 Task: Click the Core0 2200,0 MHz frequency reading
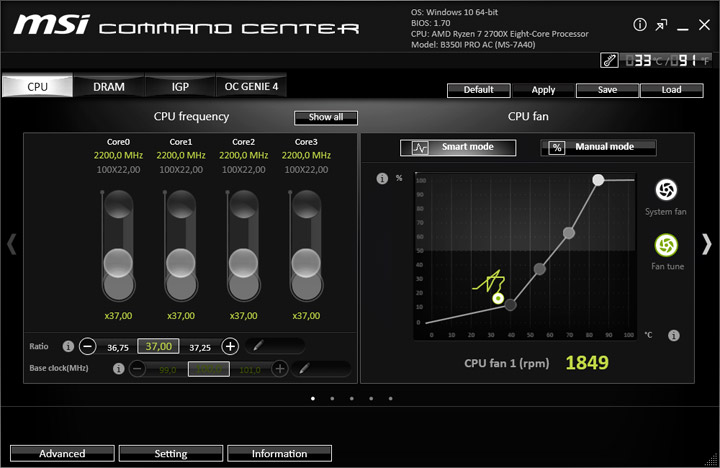pyautogui.click(x=118, y=155)
